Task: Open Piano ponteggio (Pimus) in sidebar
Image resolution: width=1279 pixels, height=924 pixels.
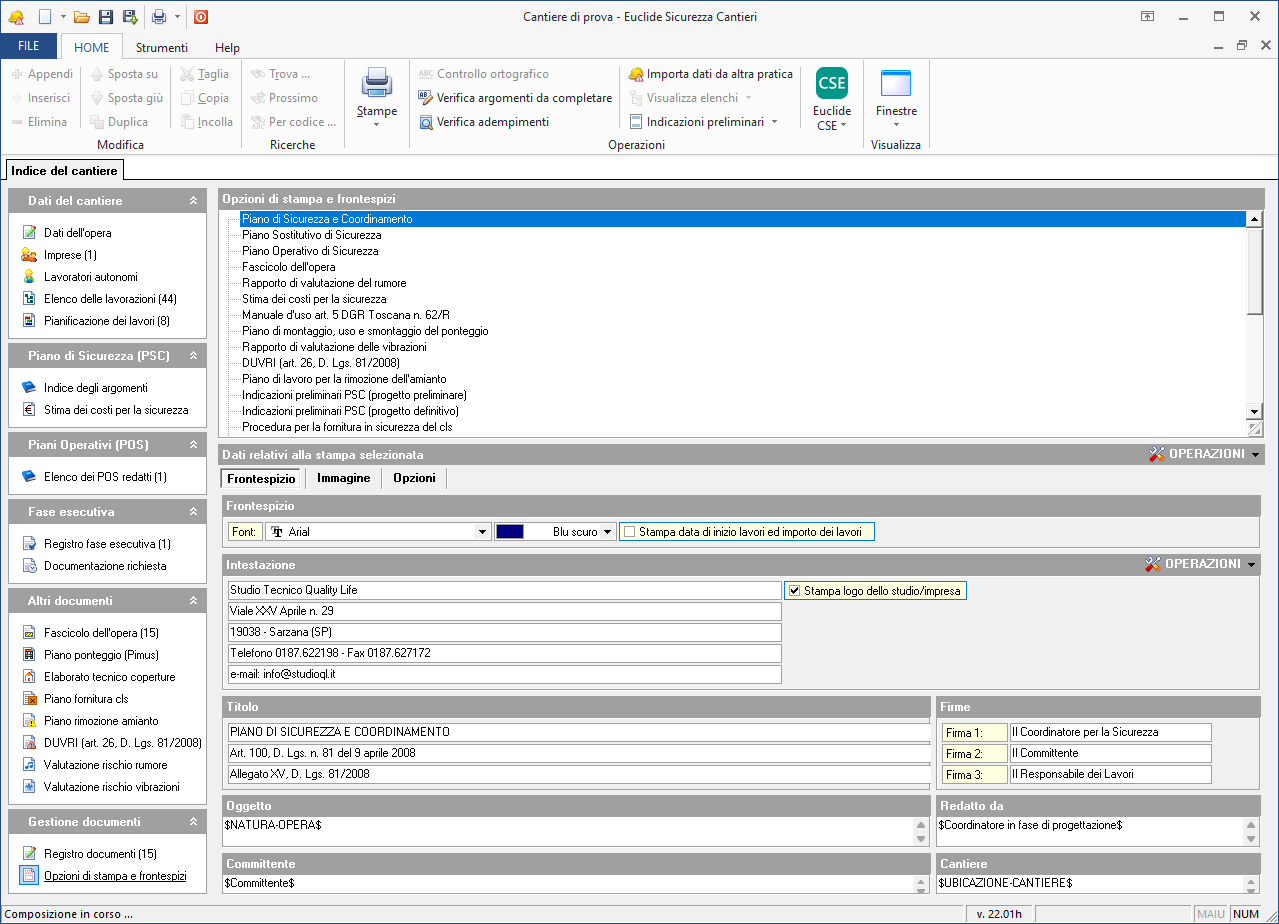Action: [x=101, y=655]
